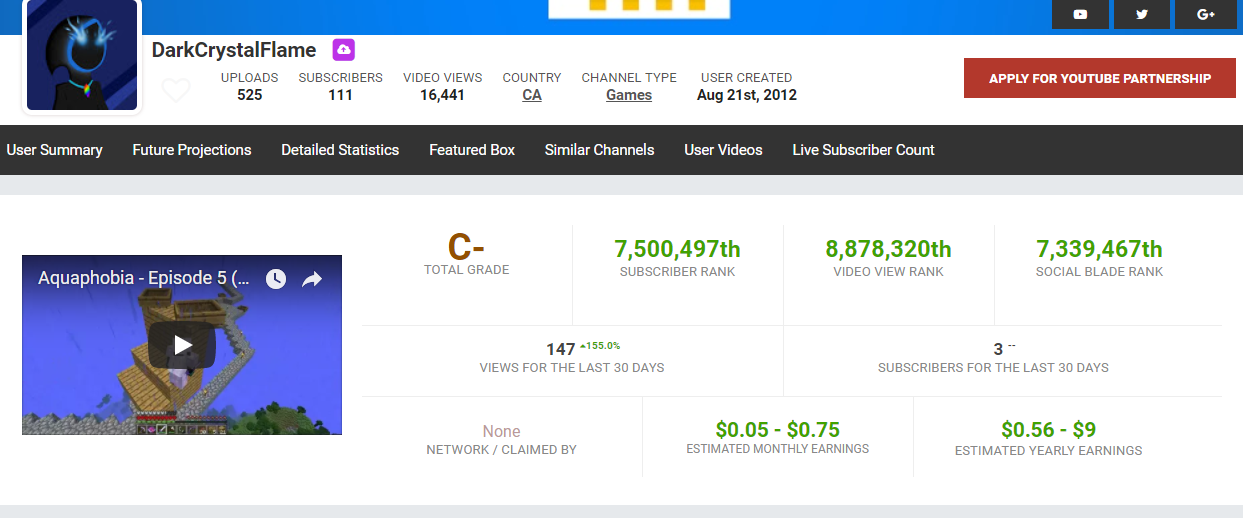Play the Aquaphobia Episode 5 video
The height and width of the screenshot is (518, 1243).
tap(182, 345)
